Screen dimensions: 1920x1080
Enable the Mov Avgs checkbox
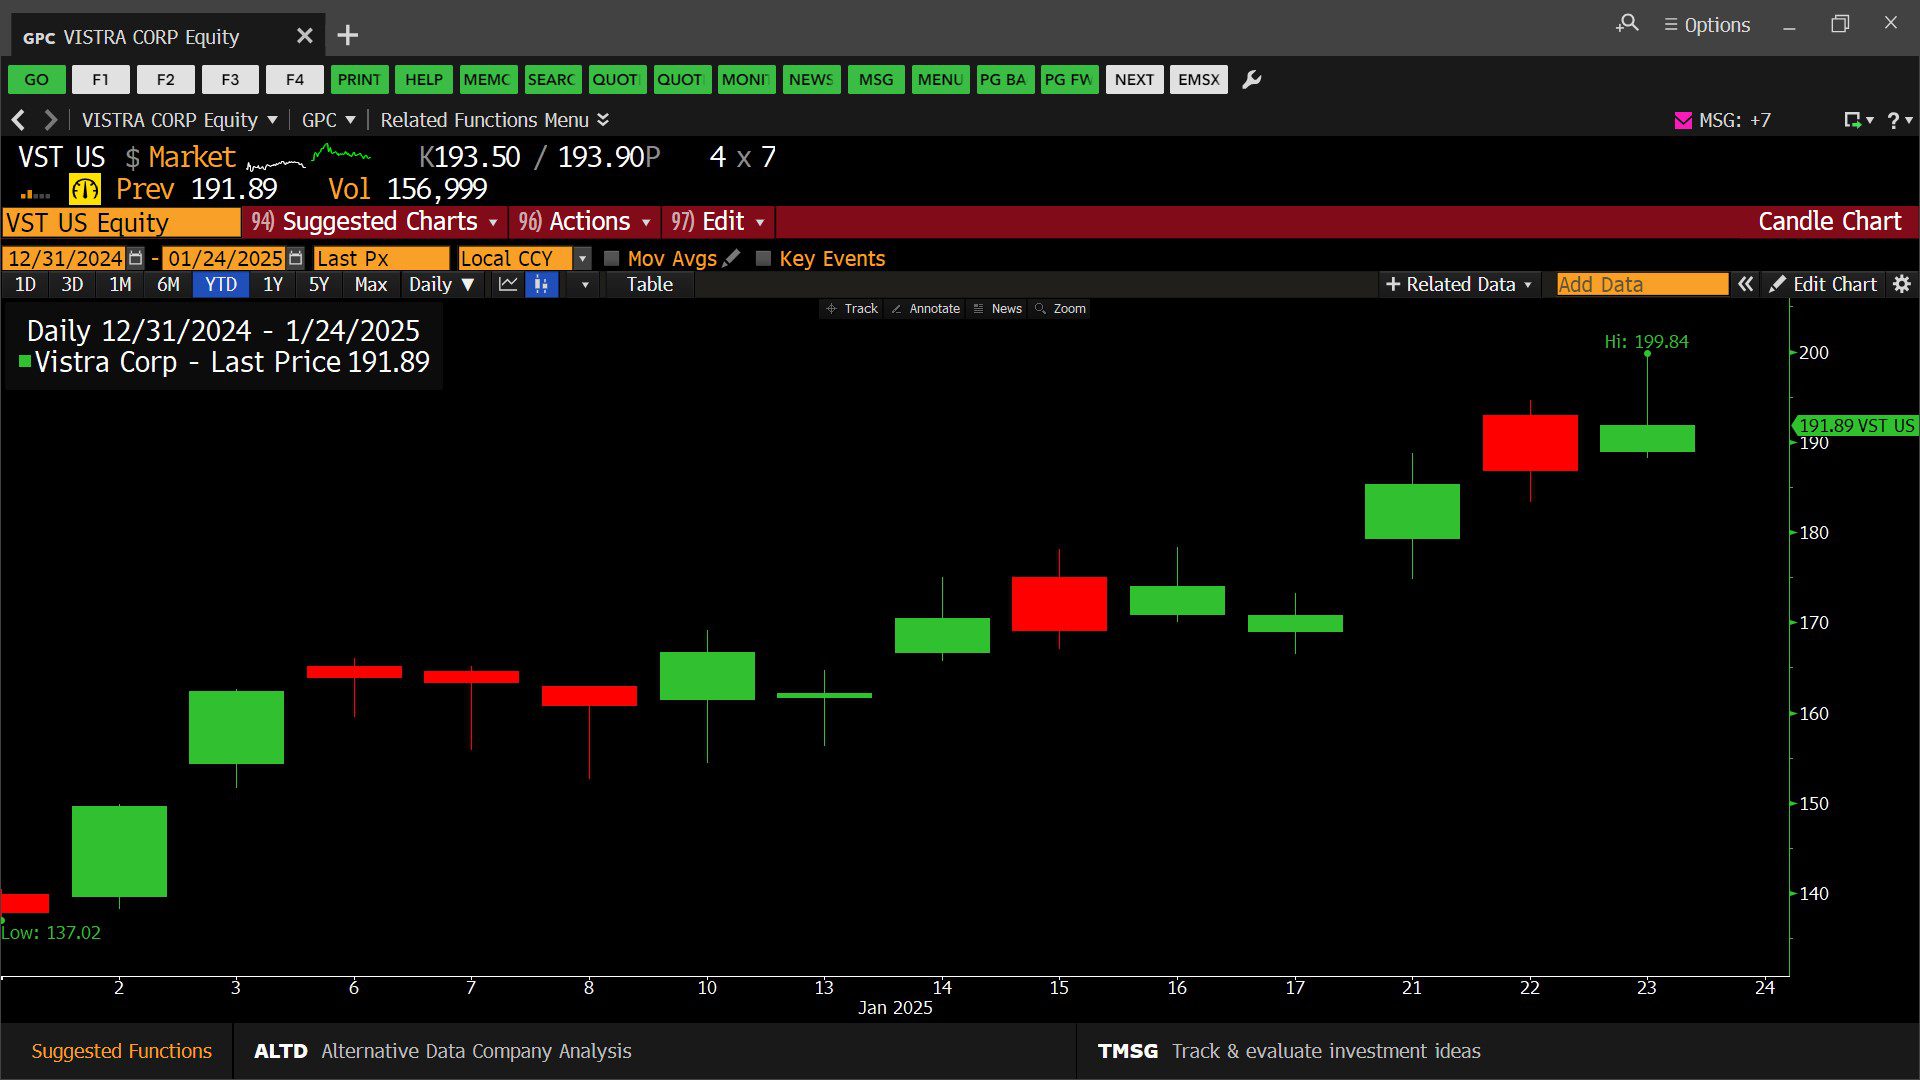[x=612, y=258]
